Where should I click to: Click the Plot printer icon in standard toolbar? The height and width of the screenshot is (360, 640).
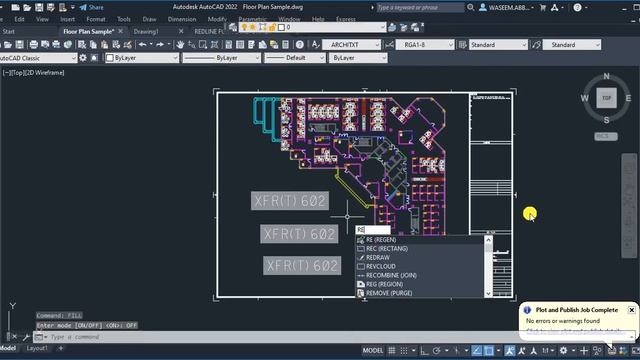[33, 44]
